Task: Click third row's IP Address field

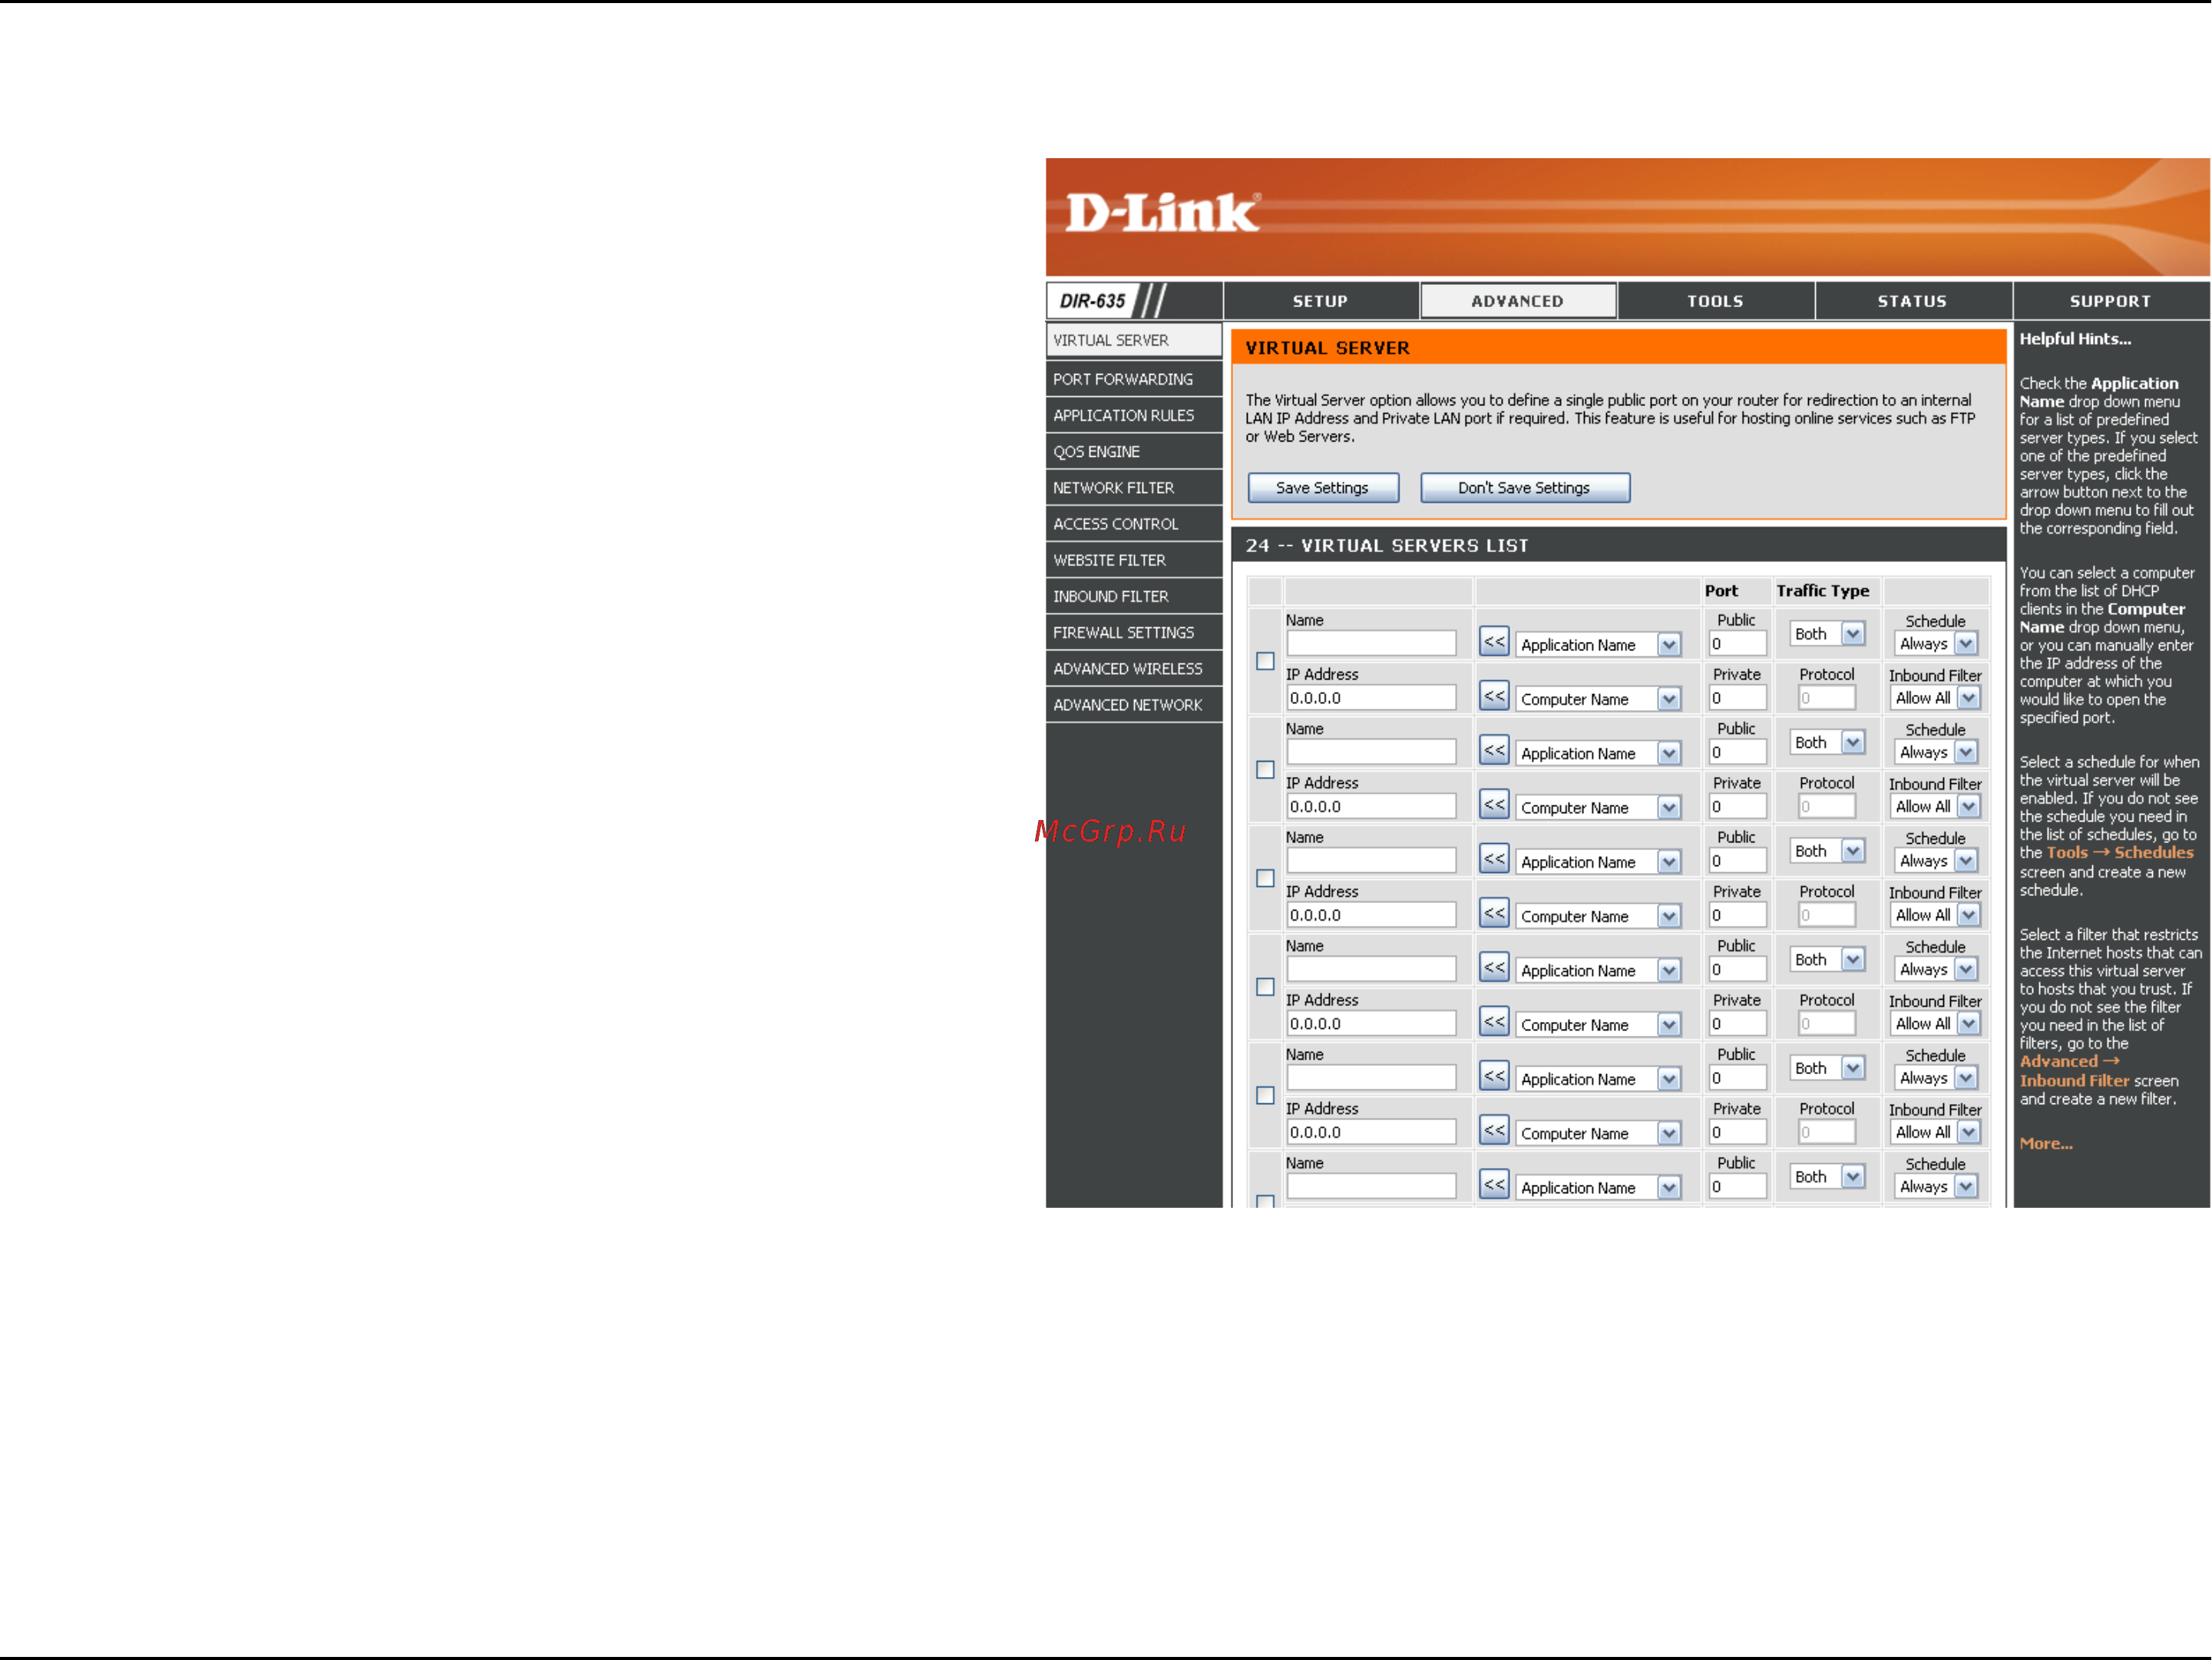Action: tap(1371, 915)
